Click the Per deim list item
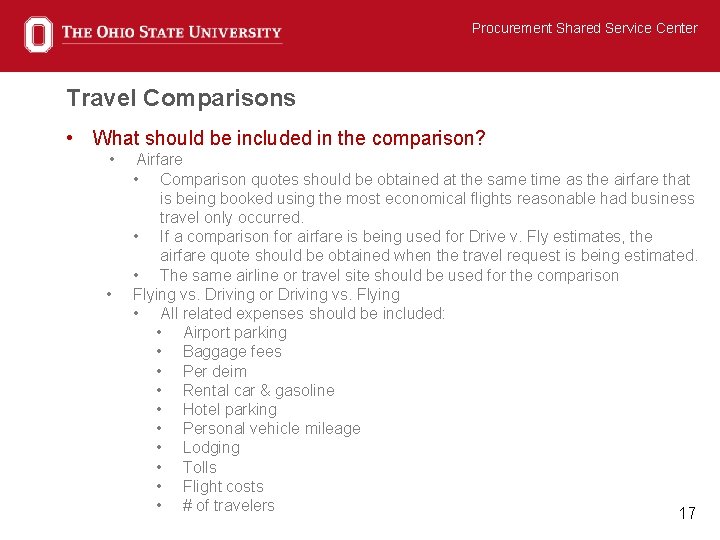The image size is (720, 540). pyautogui.click(x=214, y=371)
